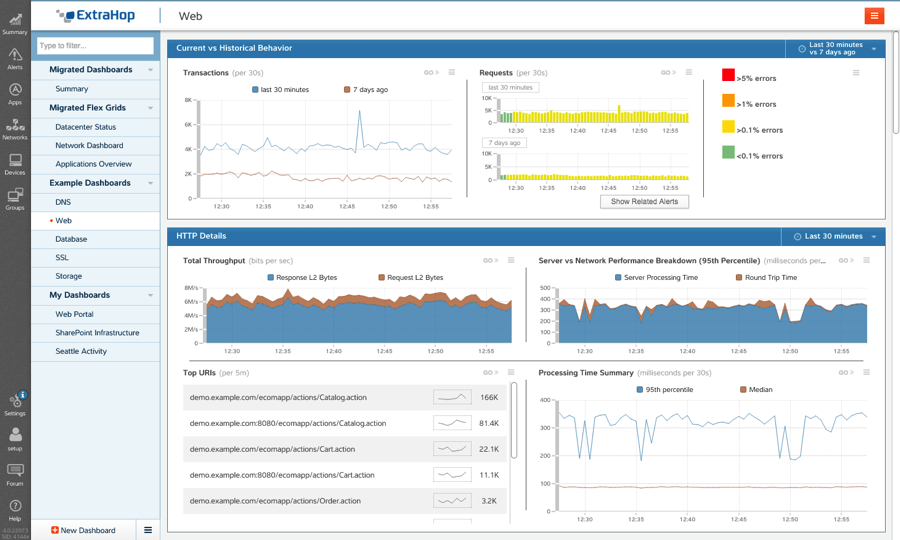Collapse the My Dashboards group

(151, 295)
